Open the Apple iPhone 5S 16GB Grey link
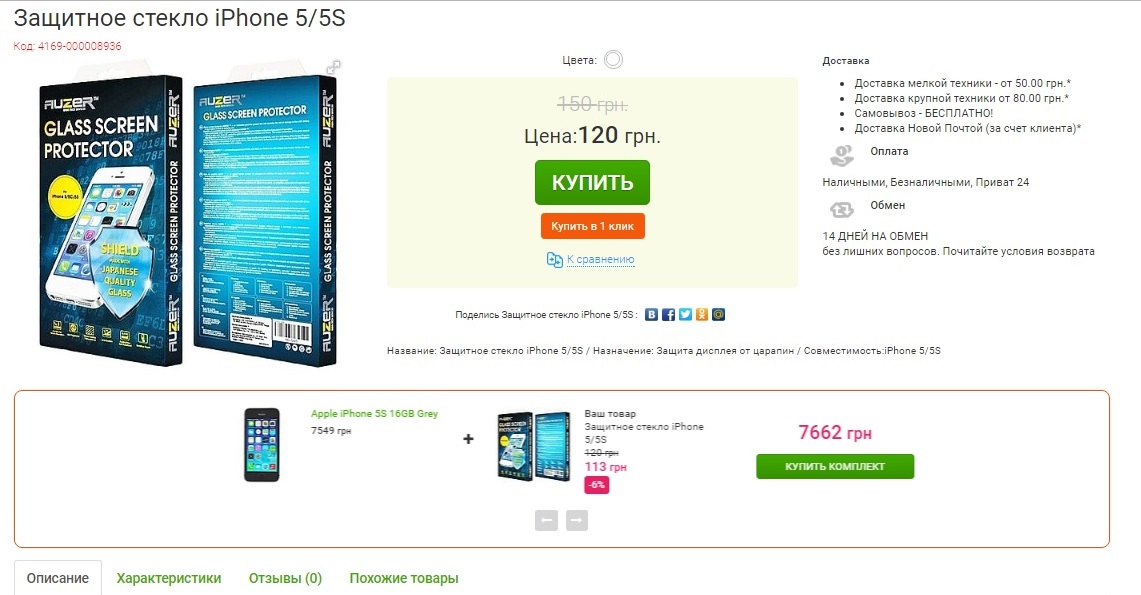Viewport: 1141px width, 595px height. click(x=374, y=413)
